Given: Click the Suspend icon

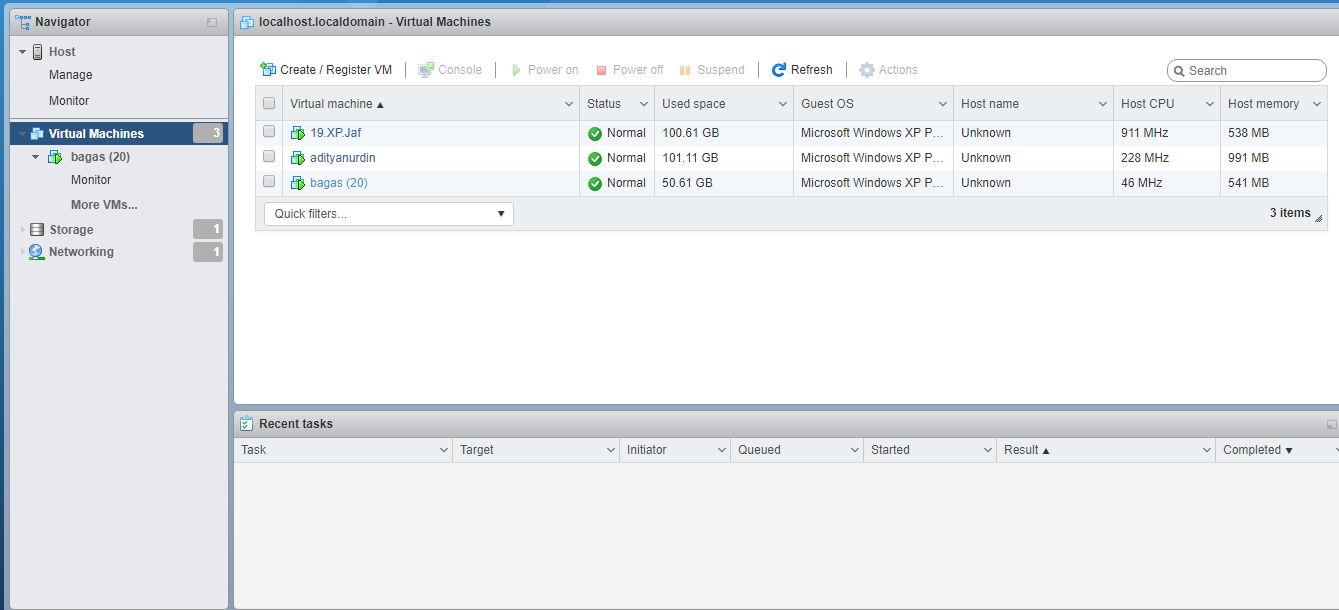Looking at the screenshot, I should (x=685, y=69).
